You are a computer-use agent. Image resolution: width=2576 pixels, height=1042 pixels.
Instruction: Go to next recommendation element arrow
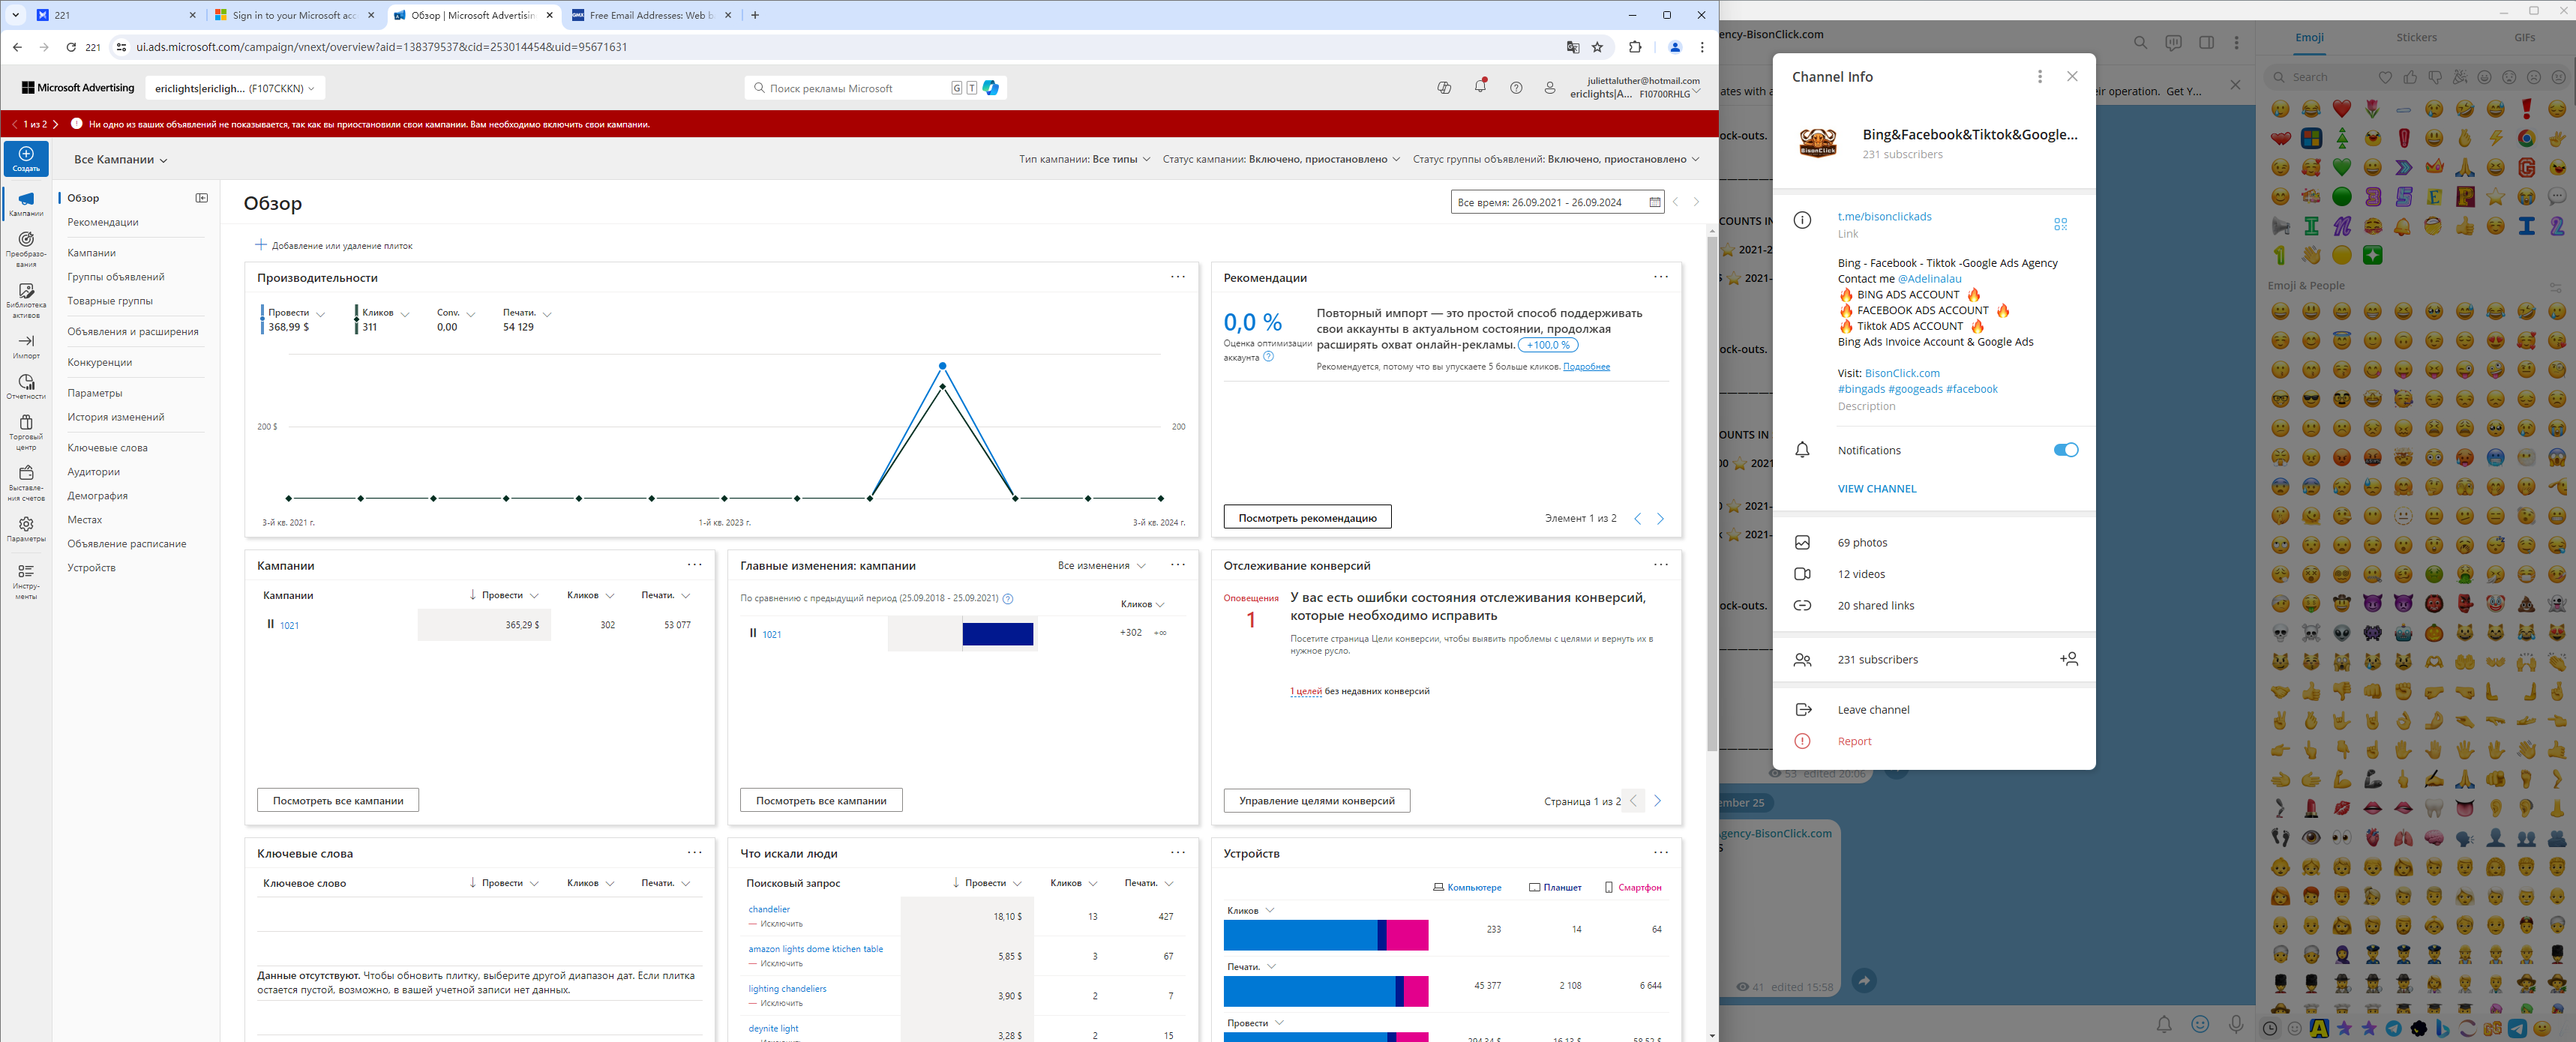[x=1660, y=519]
